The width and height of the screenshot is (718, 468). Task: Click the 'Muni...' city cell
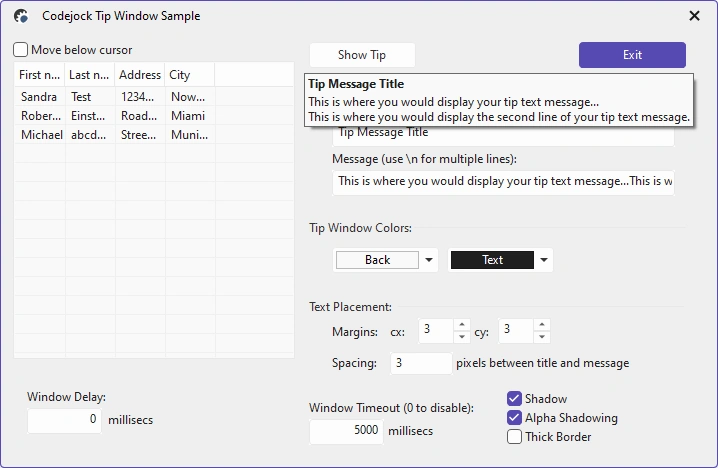190,135
